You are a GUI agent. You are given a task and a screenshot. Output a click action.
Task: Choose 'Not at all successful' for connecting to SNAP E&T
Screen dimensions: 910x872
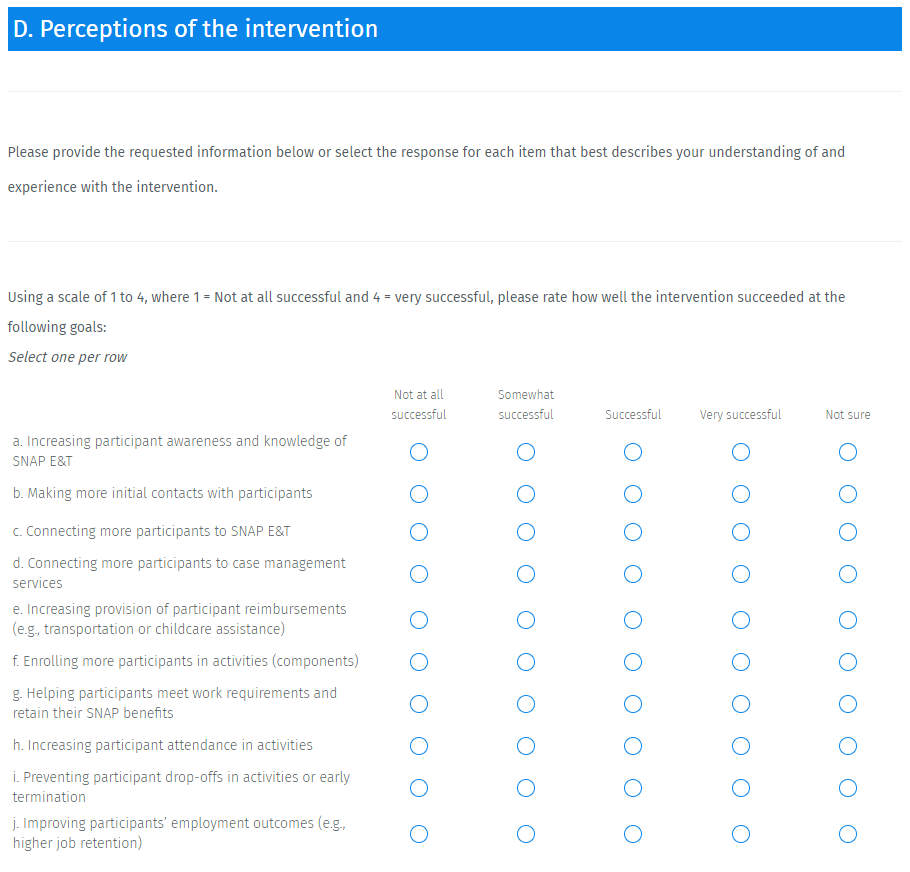pyautogui.click(x=419, y=530)
